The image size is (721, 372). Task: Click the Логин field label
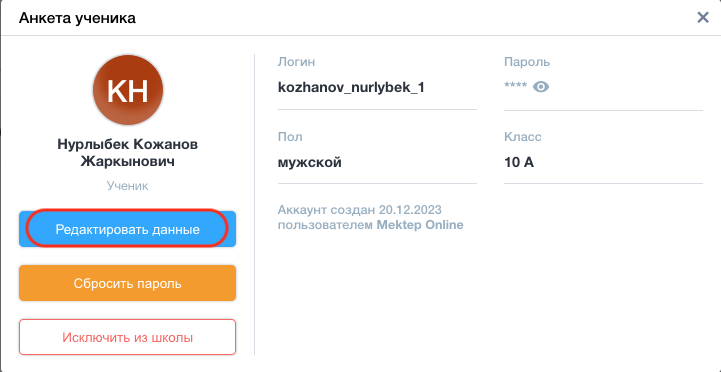point(297,62)
